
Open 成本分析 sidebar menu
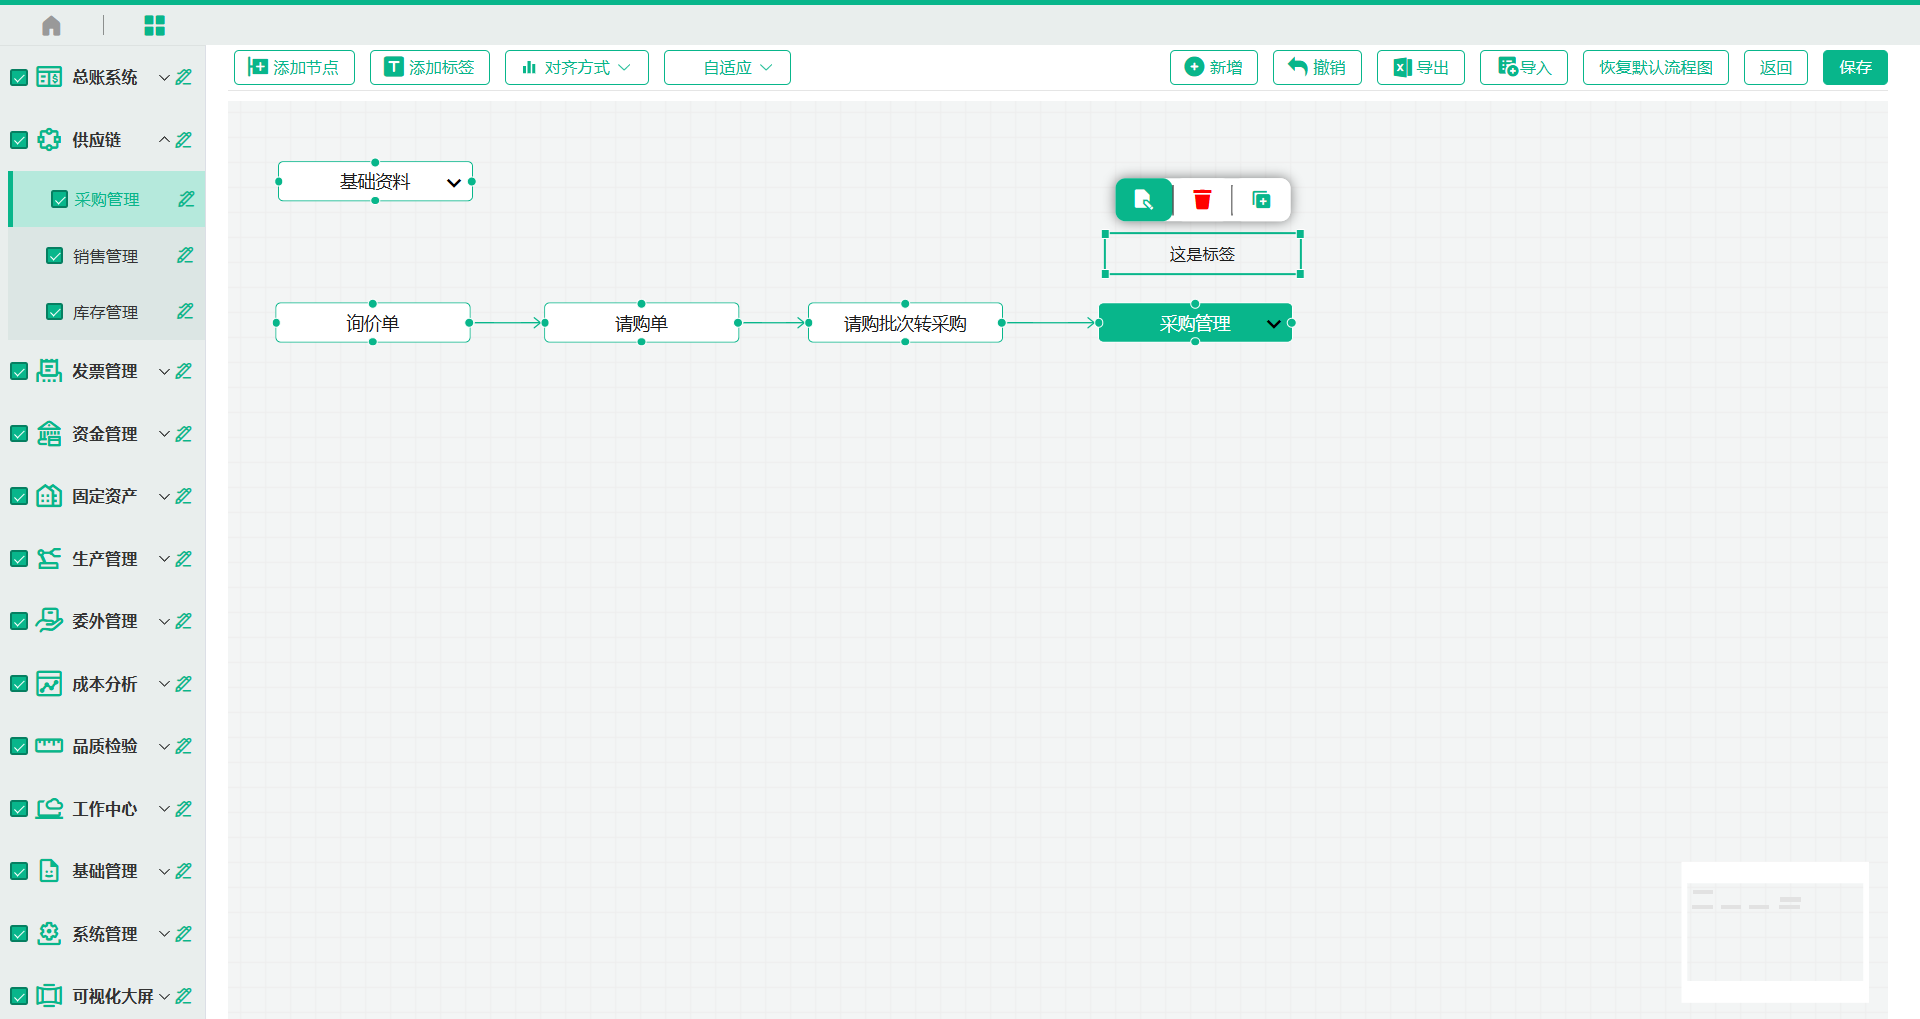(104, 684)
